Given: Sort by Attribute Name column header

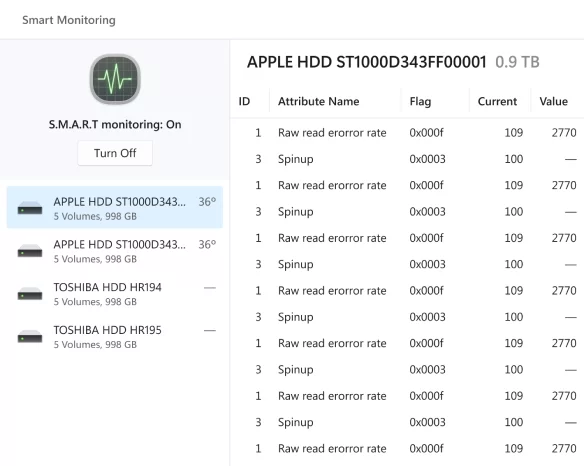Looking at the screenshot, I should point(318,101).
